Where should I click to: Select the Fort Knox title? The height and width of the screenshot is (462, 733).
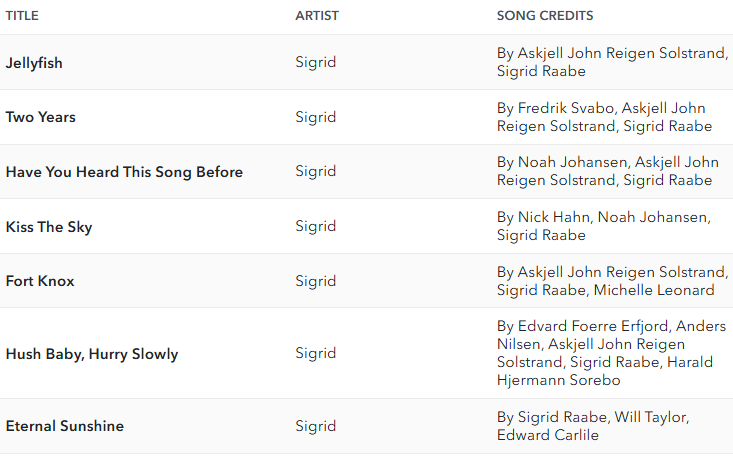pos(40,281)
